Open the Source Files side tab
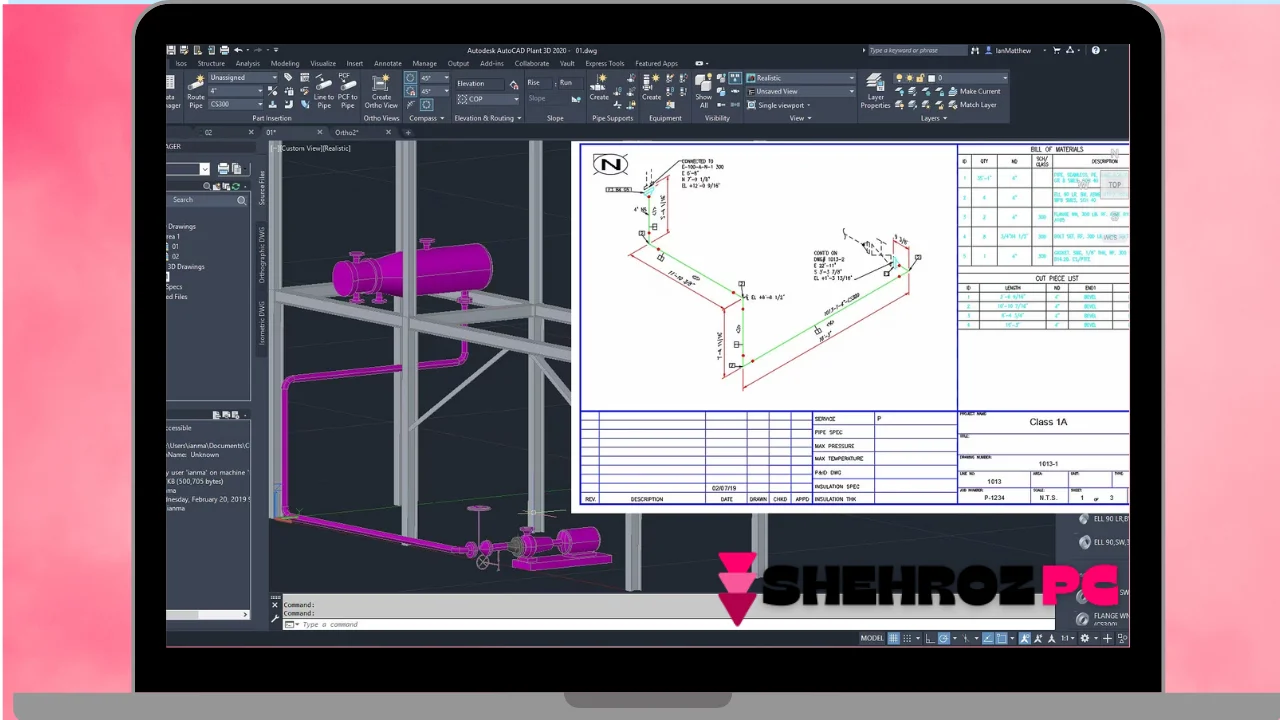Image resolution: width=1280 pixels, height=720 pixels. coord(262,190)
